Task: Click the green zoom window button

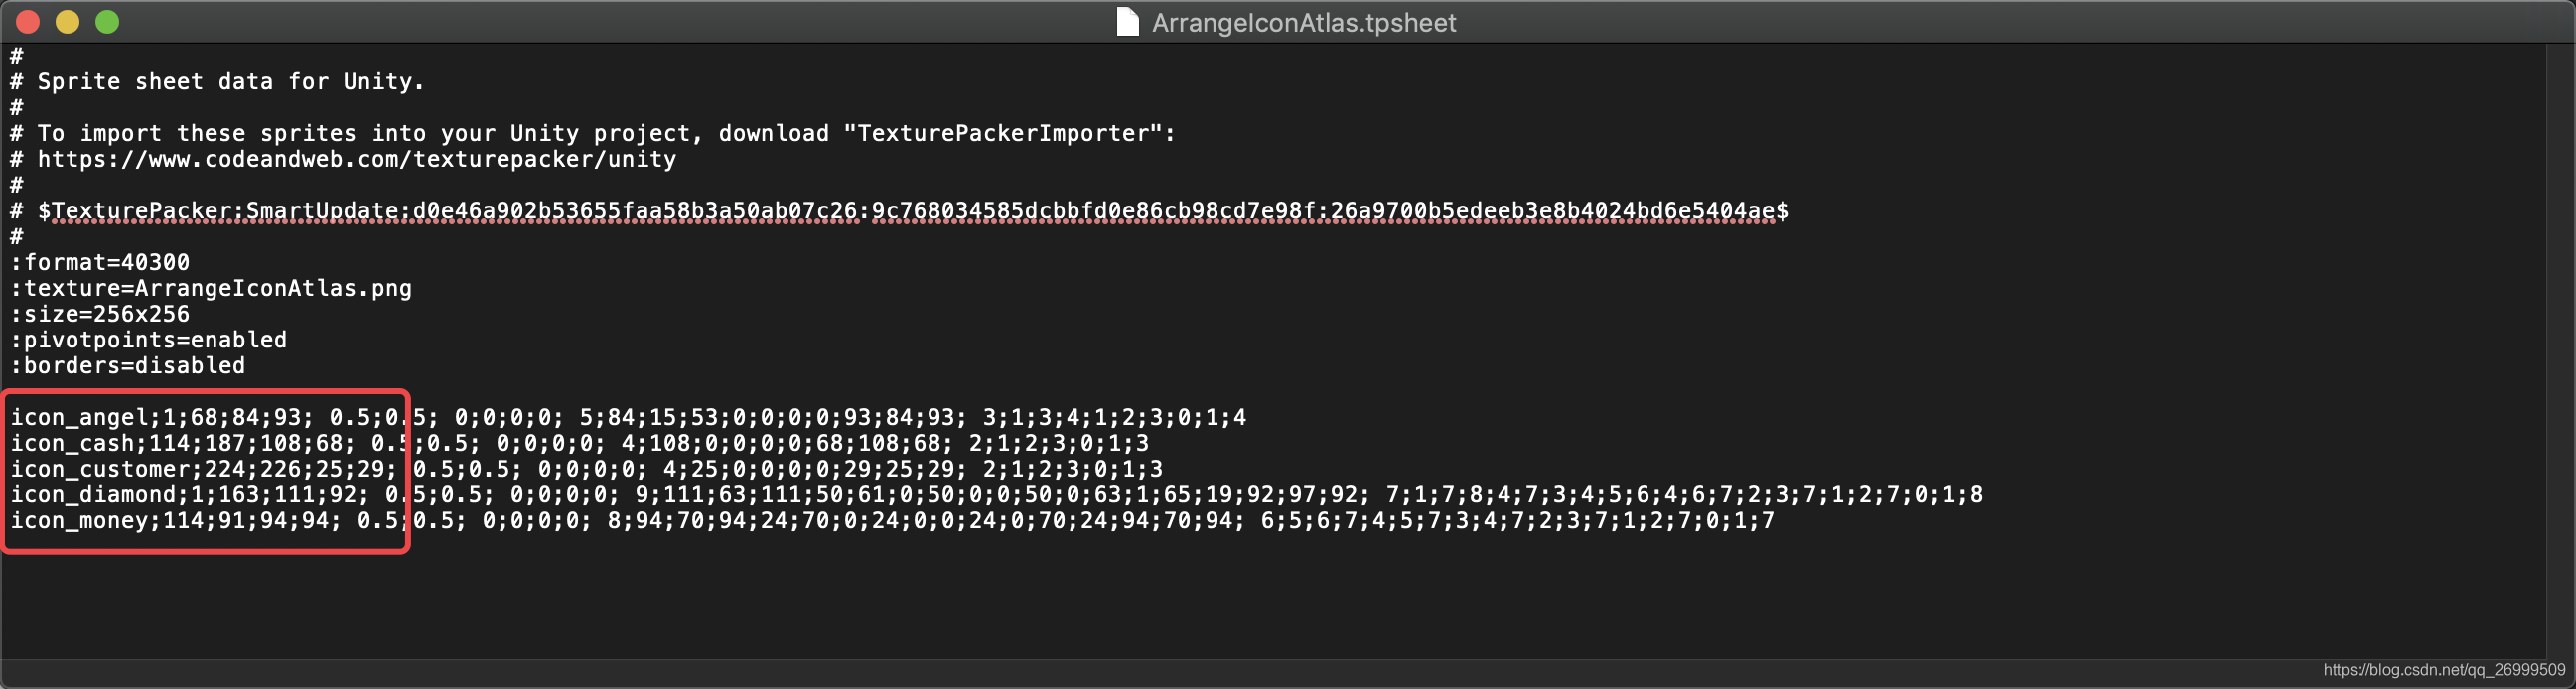Action: [x=107, y=22]
